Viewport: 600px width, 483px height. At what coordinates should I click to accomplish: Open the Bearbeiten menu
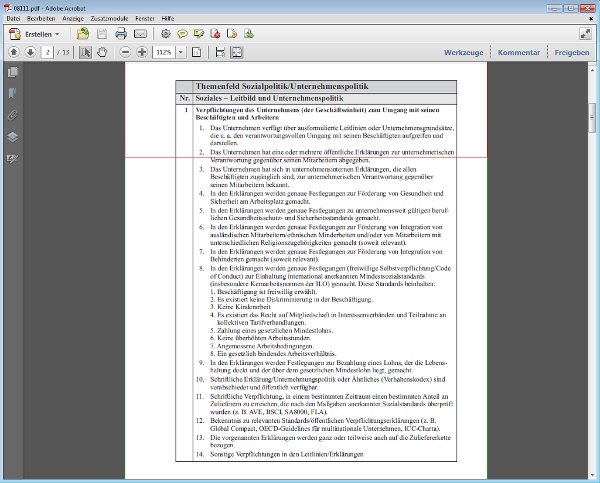click(x=42, y=20)
